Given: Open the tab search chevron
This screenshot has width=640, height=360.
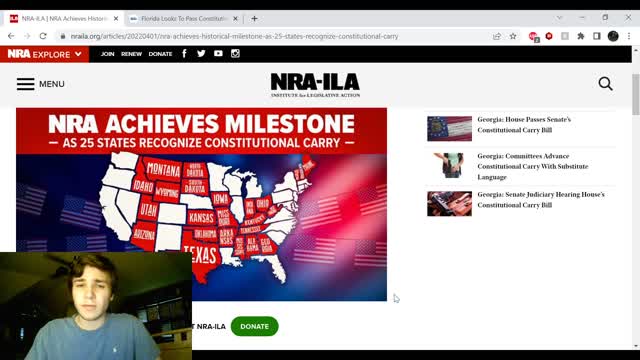Looking at the screenshot, I should (560, 18).
